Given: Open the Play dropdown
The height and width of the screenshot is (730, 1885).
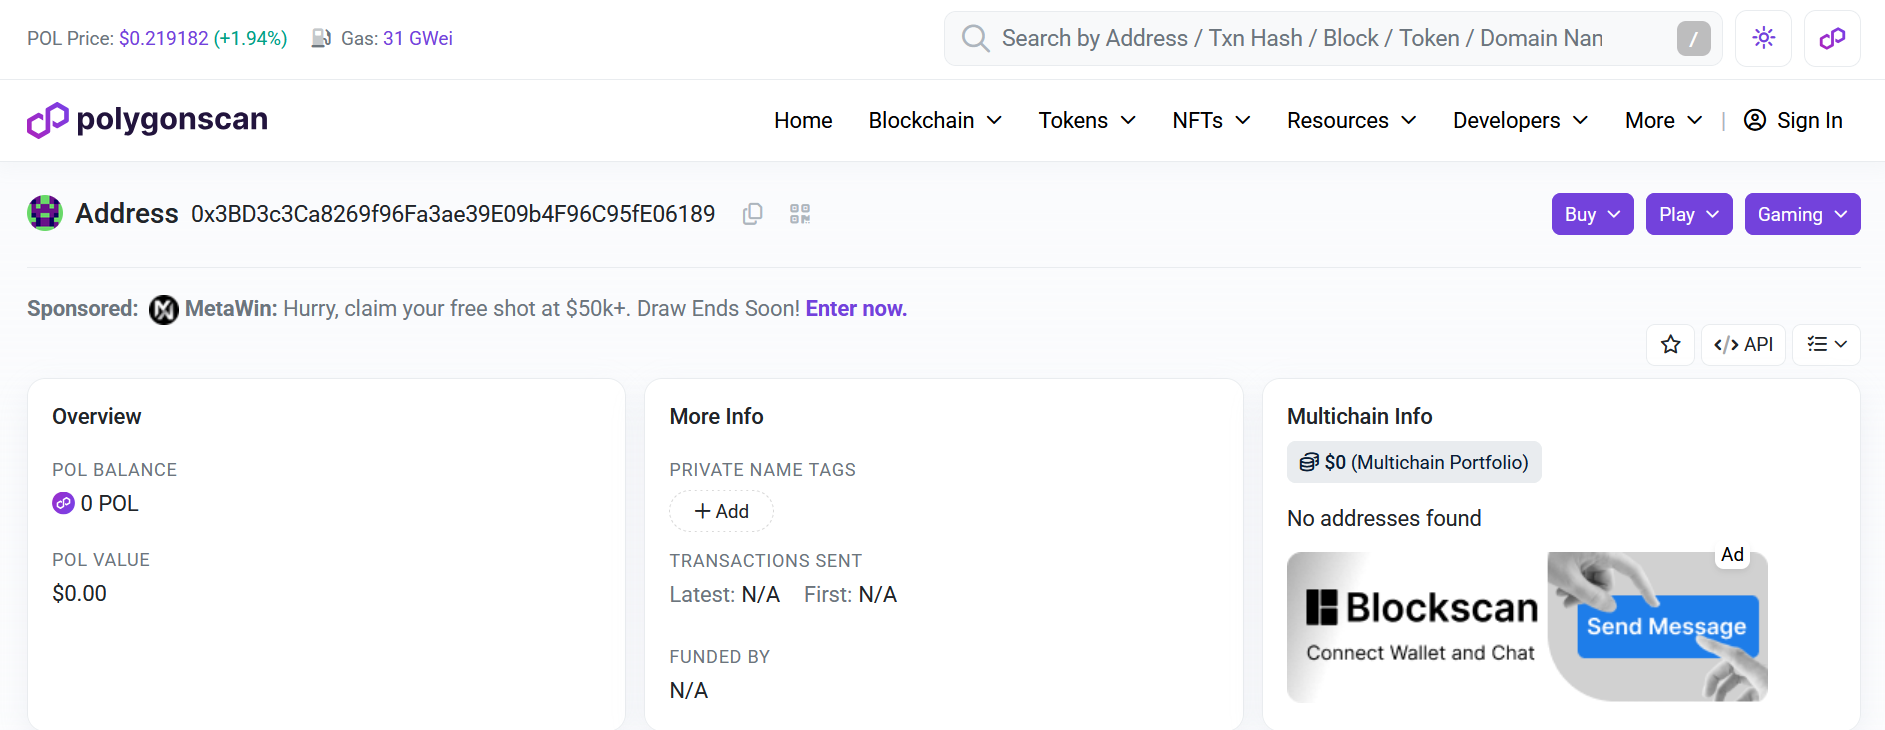Looking at the screenshot, I should (x=1689, y=214).
